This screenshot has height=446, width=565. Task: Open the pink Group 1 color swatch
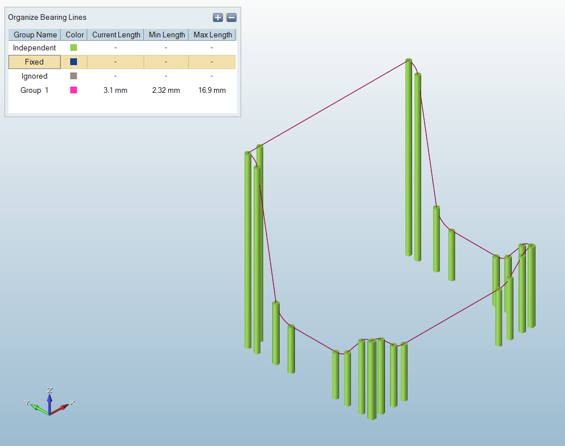(x=74, y=90)
